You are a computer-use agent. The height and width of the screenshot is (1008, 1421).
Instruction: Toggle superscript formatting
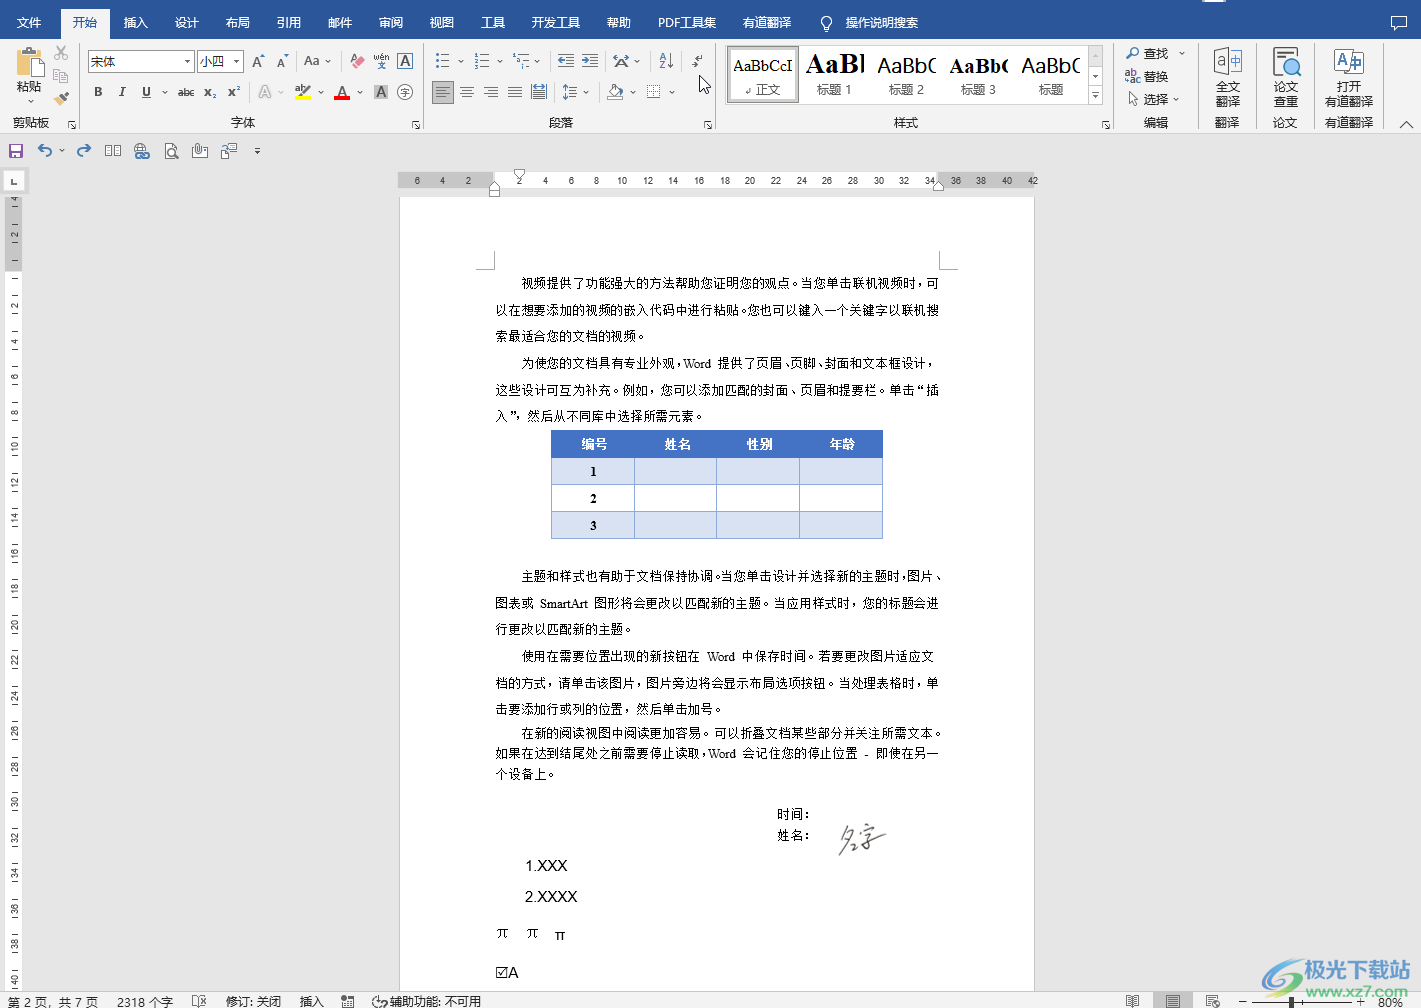tap(234, 92)
